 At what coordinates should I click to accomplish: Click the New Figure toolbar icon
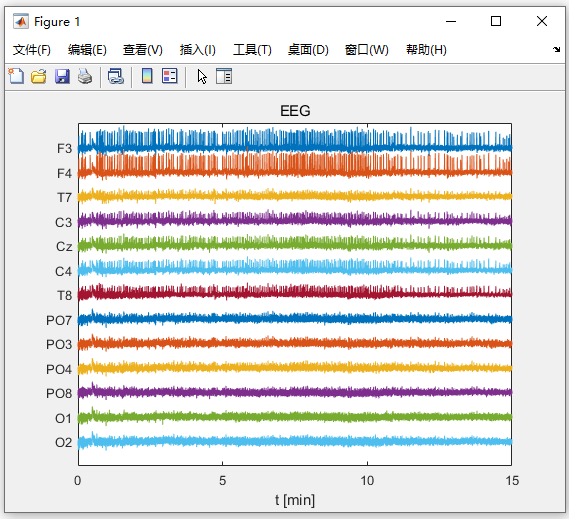pyautogui.click(x=16, y=76)
